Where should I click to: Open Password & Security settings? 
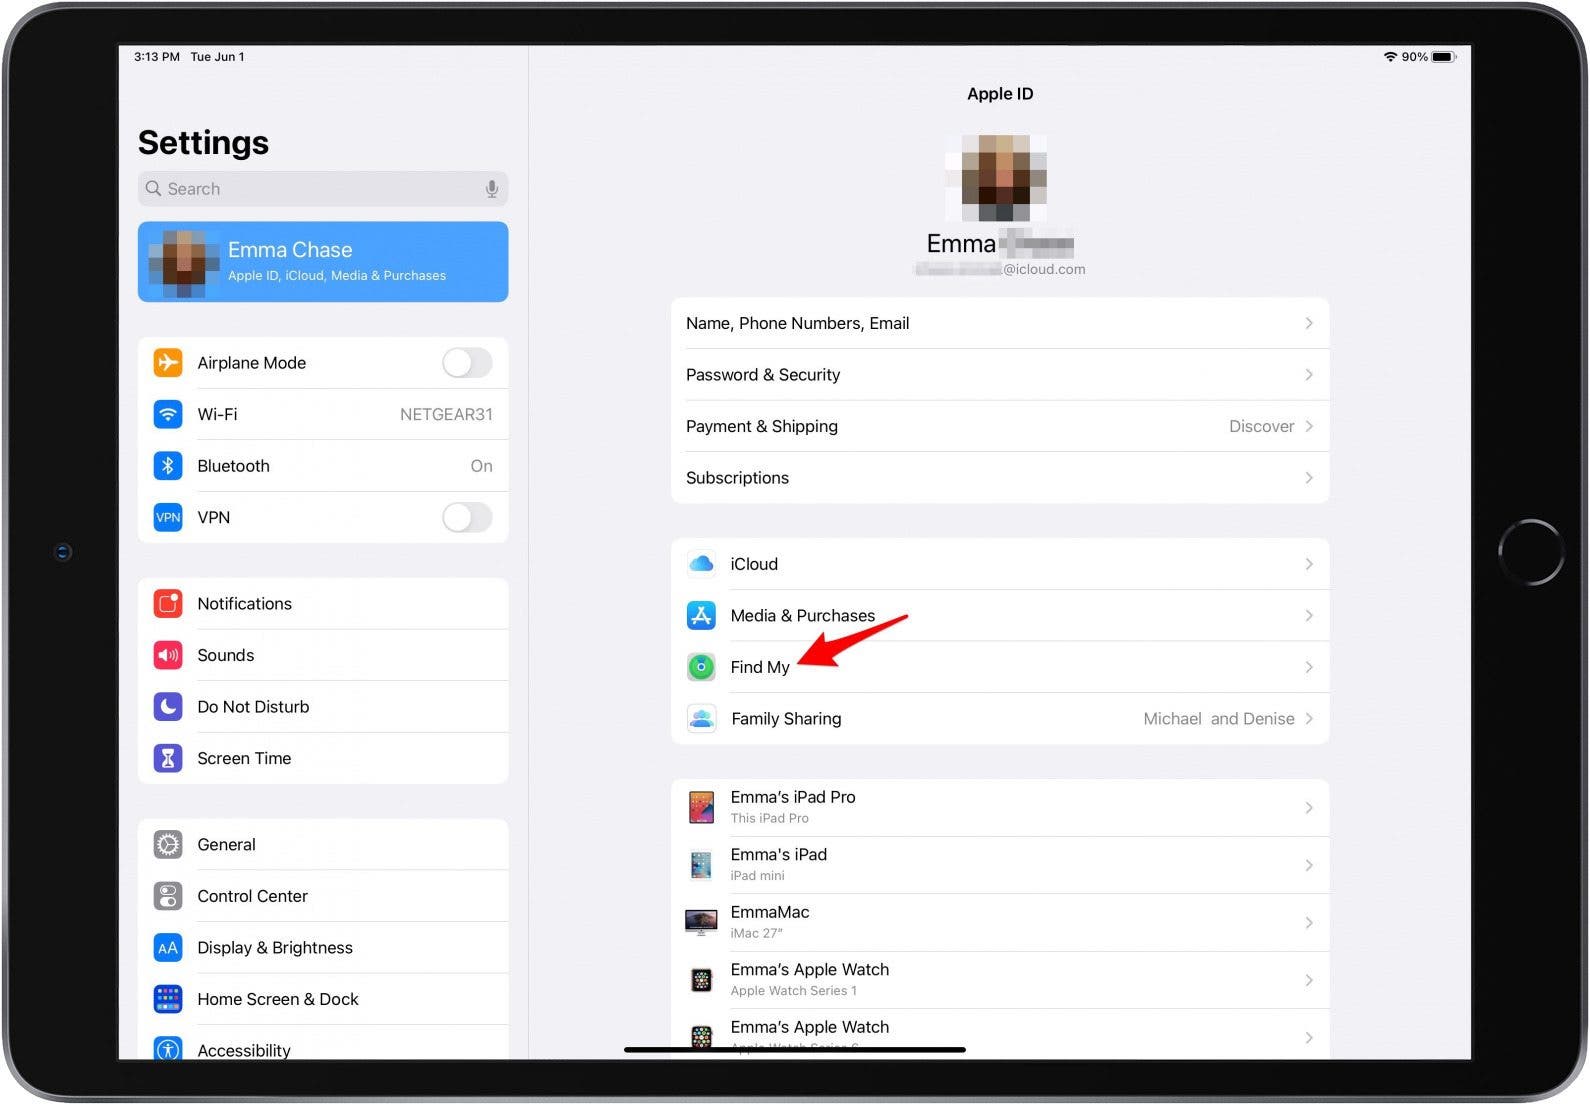[1000, 375]
